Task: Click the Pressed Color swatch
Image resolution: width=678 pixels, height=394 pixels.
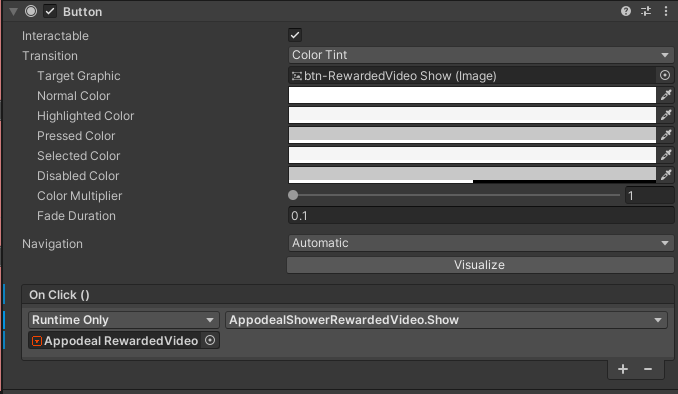Action: click(472, 135)
